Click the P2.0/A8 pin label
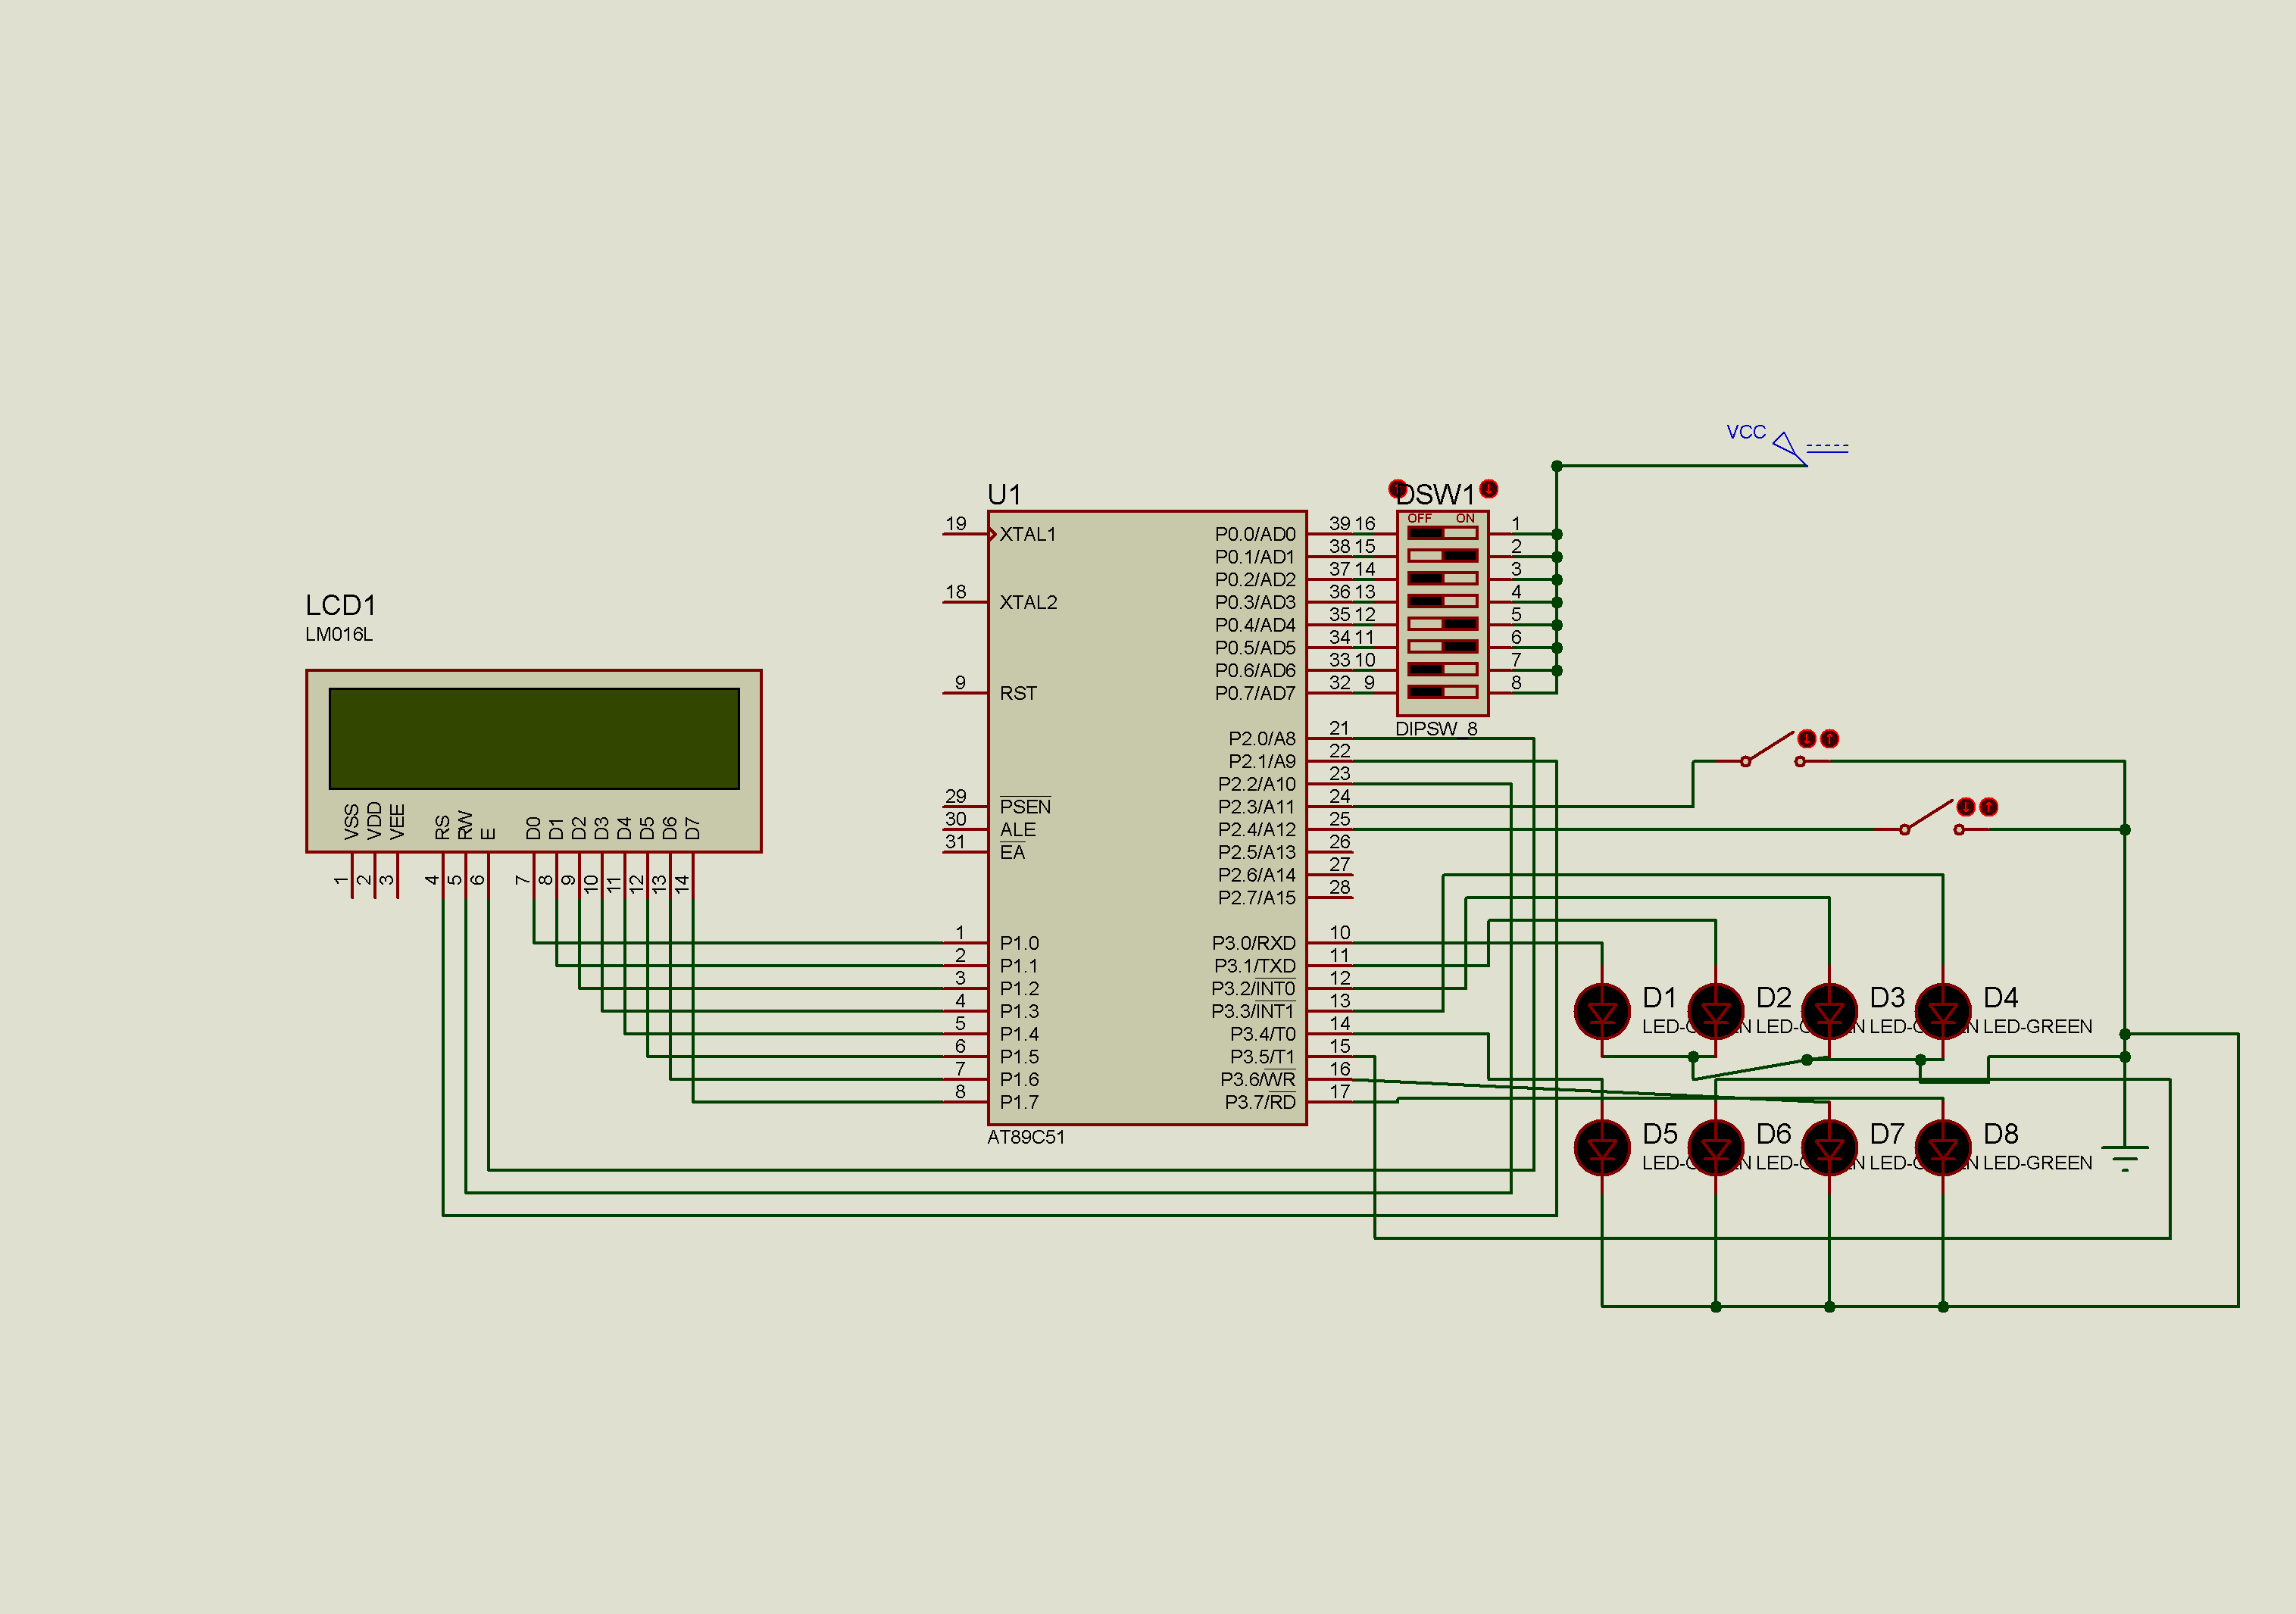The image size is (2296, 1614). click(x=1262, y=738)
